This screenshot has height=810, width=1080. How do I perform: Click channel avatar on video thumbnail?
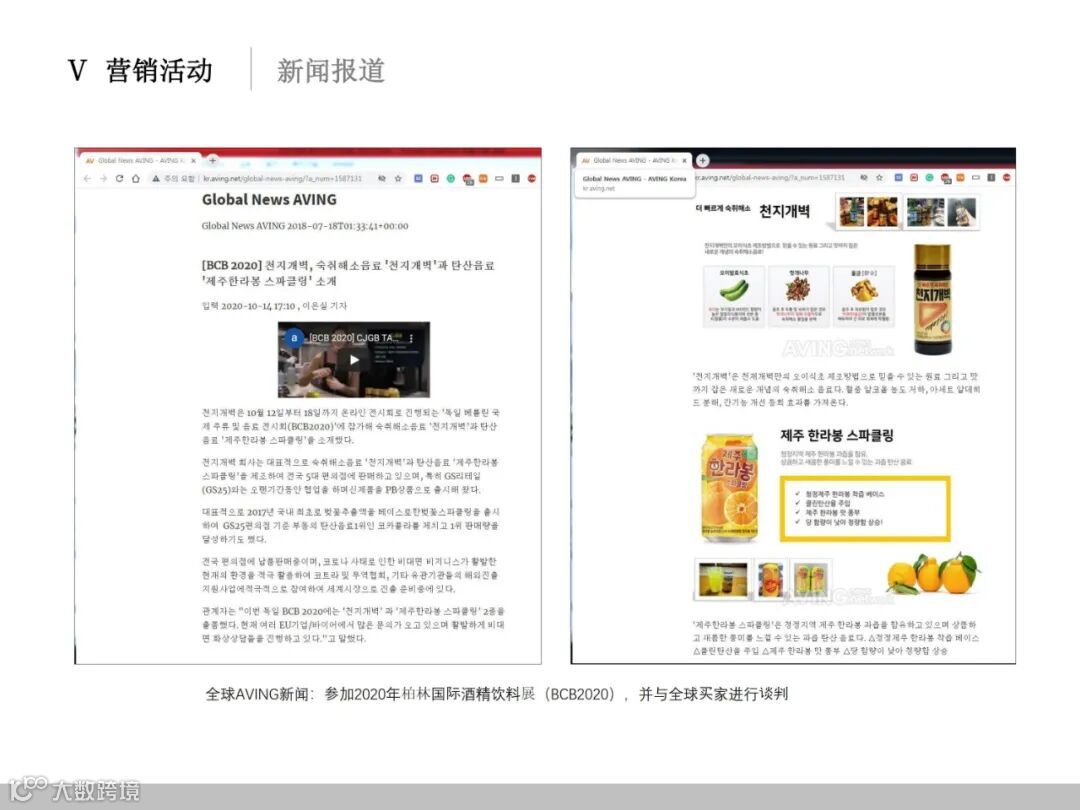[294, 338]
